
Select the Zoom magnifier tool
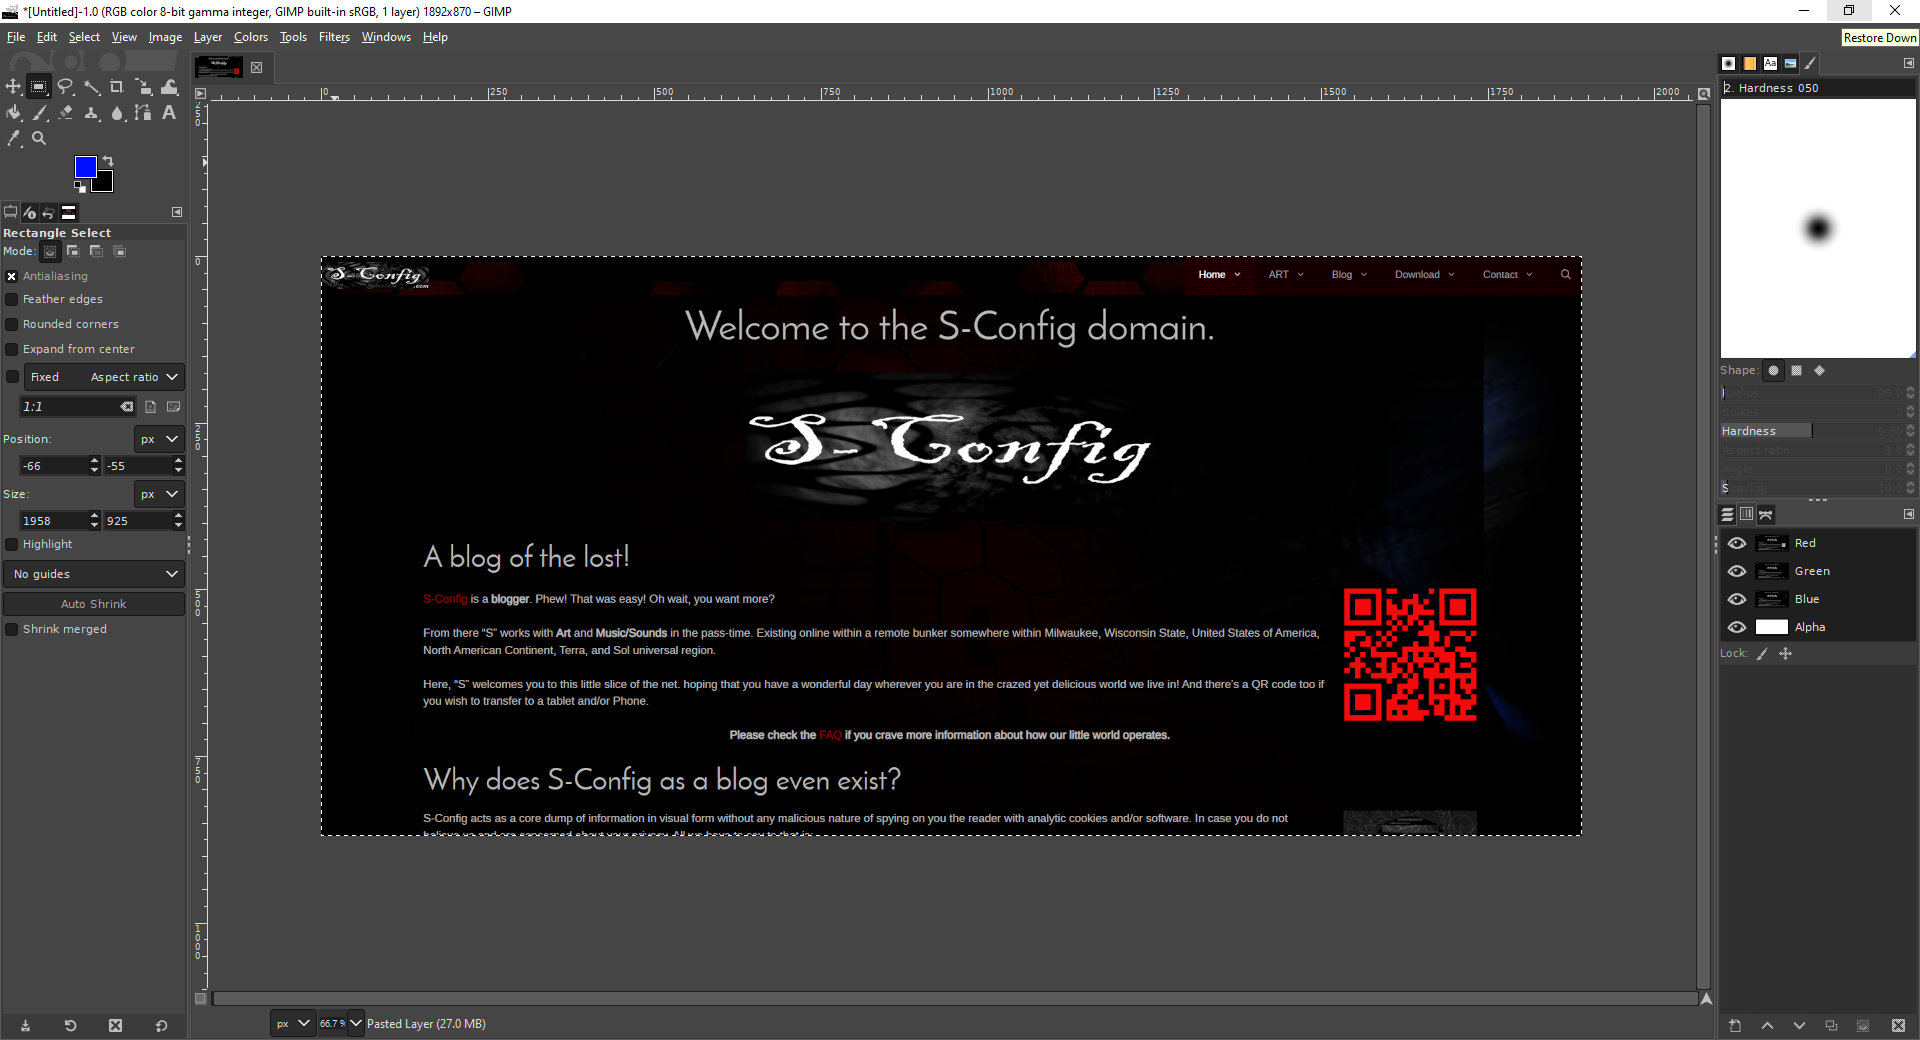39,139
